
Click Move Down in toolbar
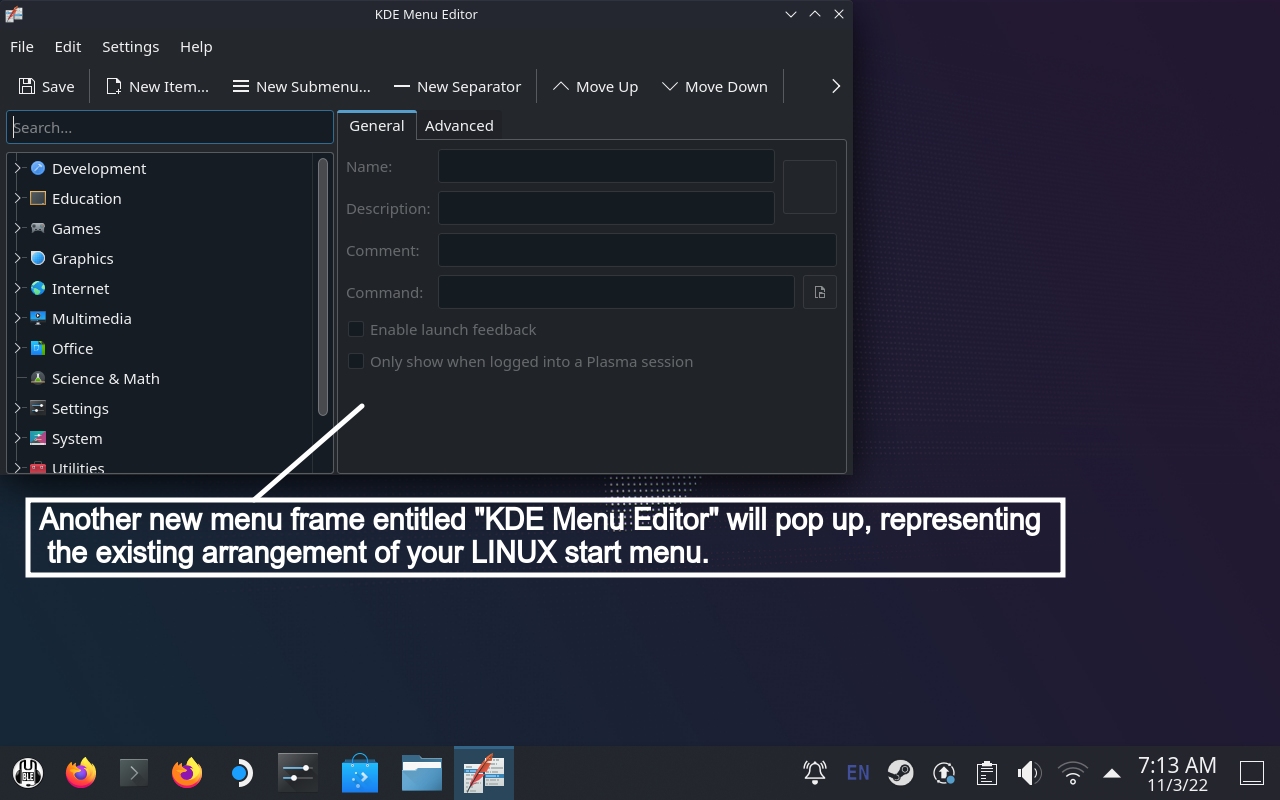click(x=715, y=86)
